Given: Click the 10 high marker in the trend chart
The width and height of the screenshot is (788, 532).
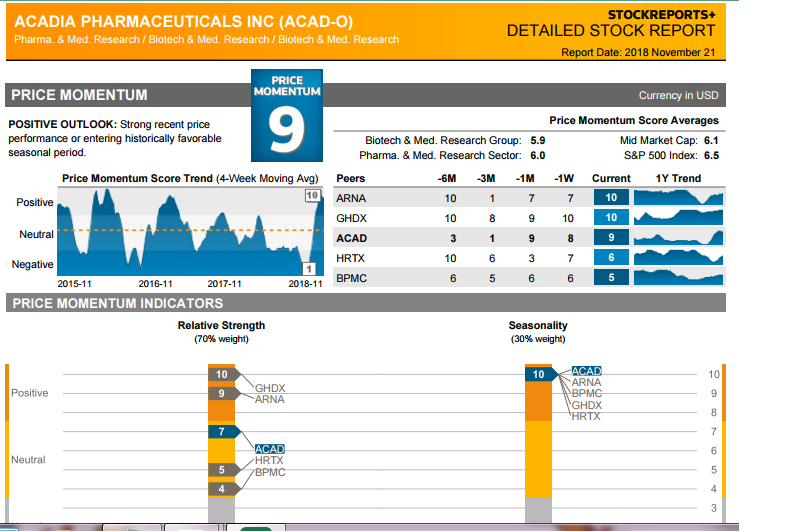Looking at the screenshot, I should (312, 195).
